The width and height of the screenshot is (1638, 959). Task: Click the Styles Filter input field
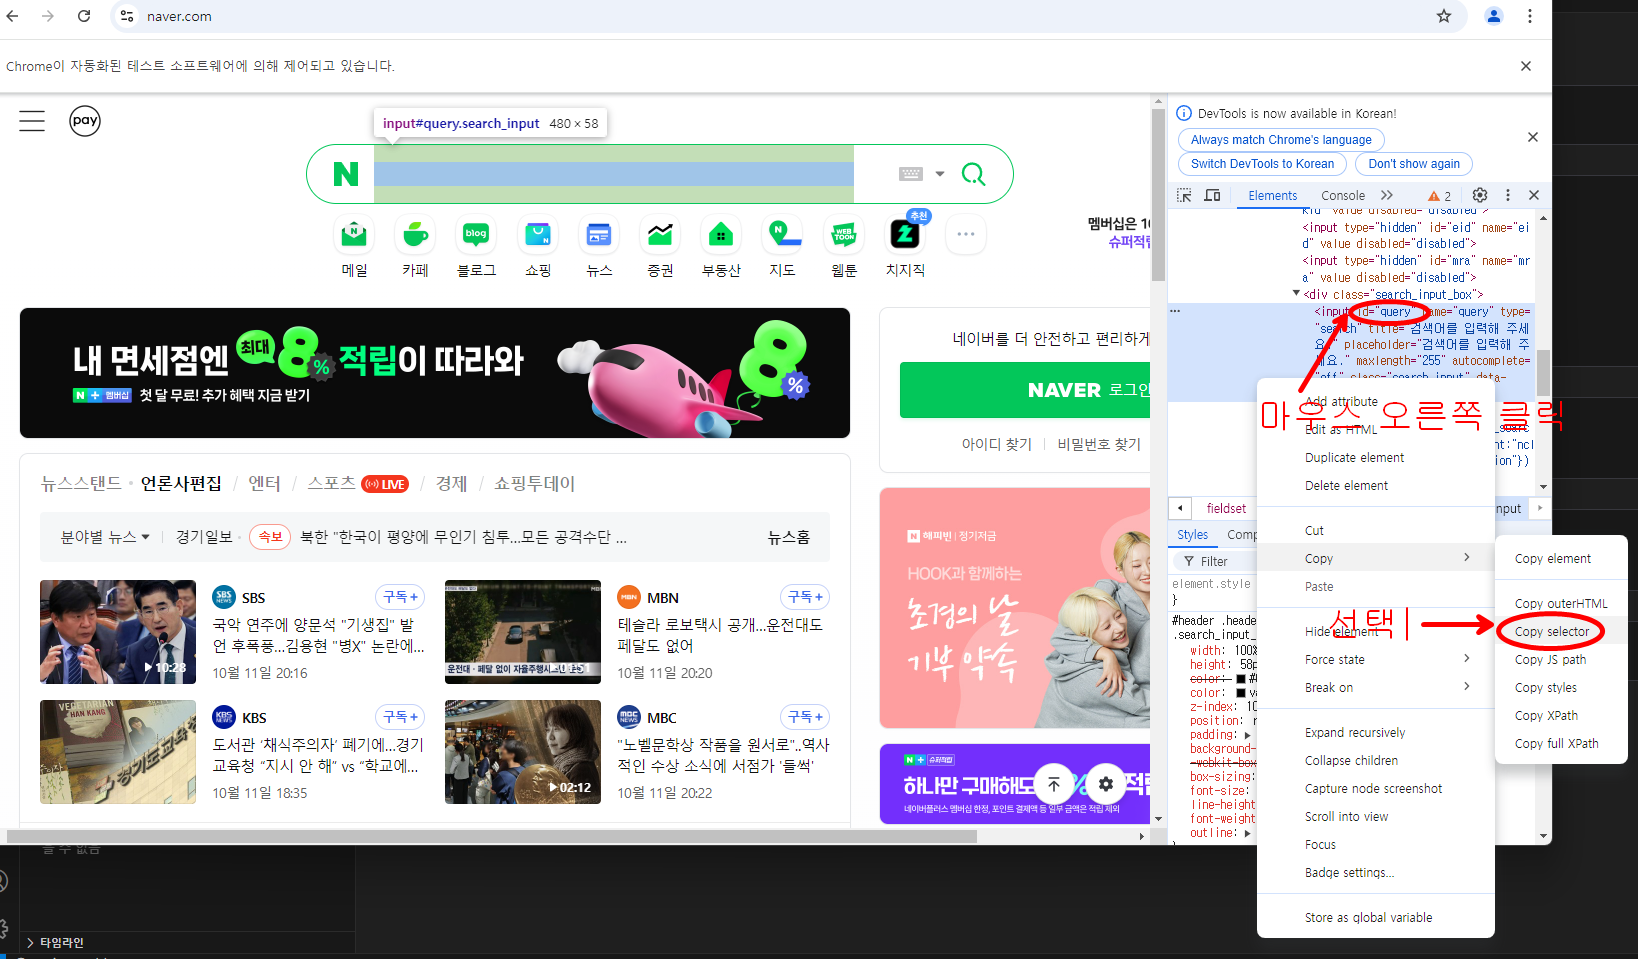click(1214, 561)
